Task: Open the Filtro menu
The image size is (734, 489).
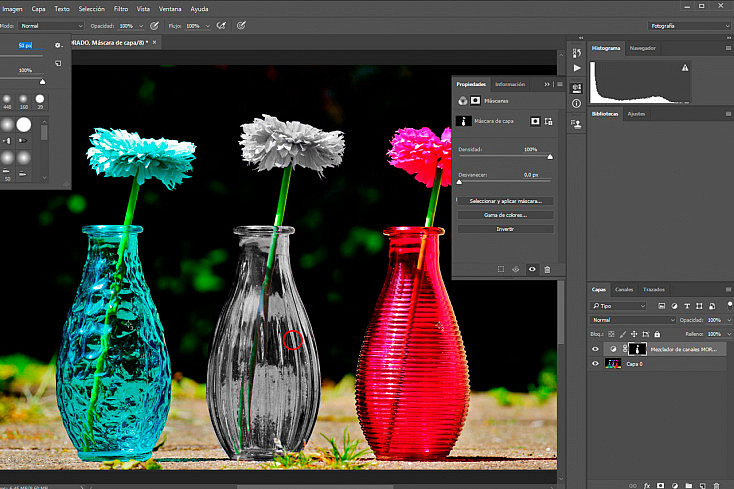Action: (x=121, y=9)
